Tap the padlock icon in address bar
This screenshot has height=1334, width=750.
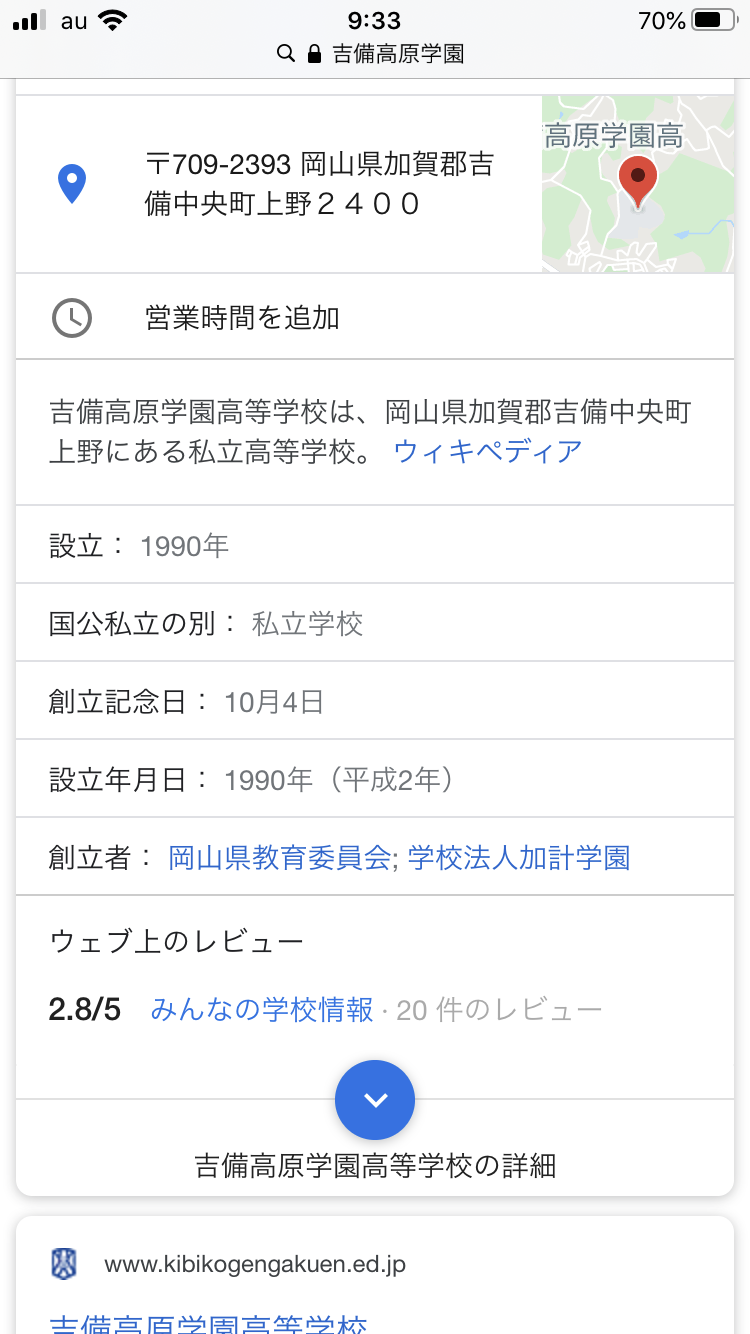pos(314,53)
